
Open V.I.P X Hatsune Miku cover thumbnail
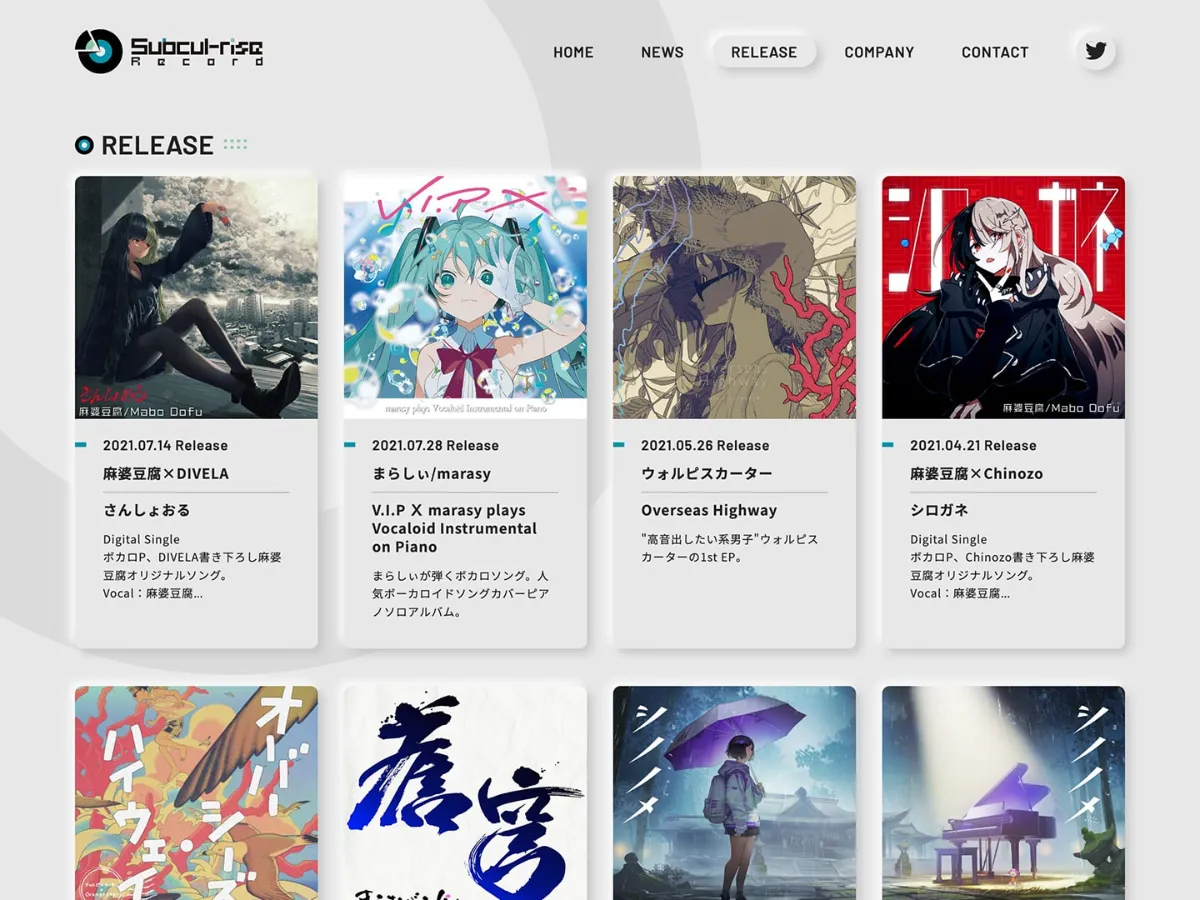(x=465, y=297)
